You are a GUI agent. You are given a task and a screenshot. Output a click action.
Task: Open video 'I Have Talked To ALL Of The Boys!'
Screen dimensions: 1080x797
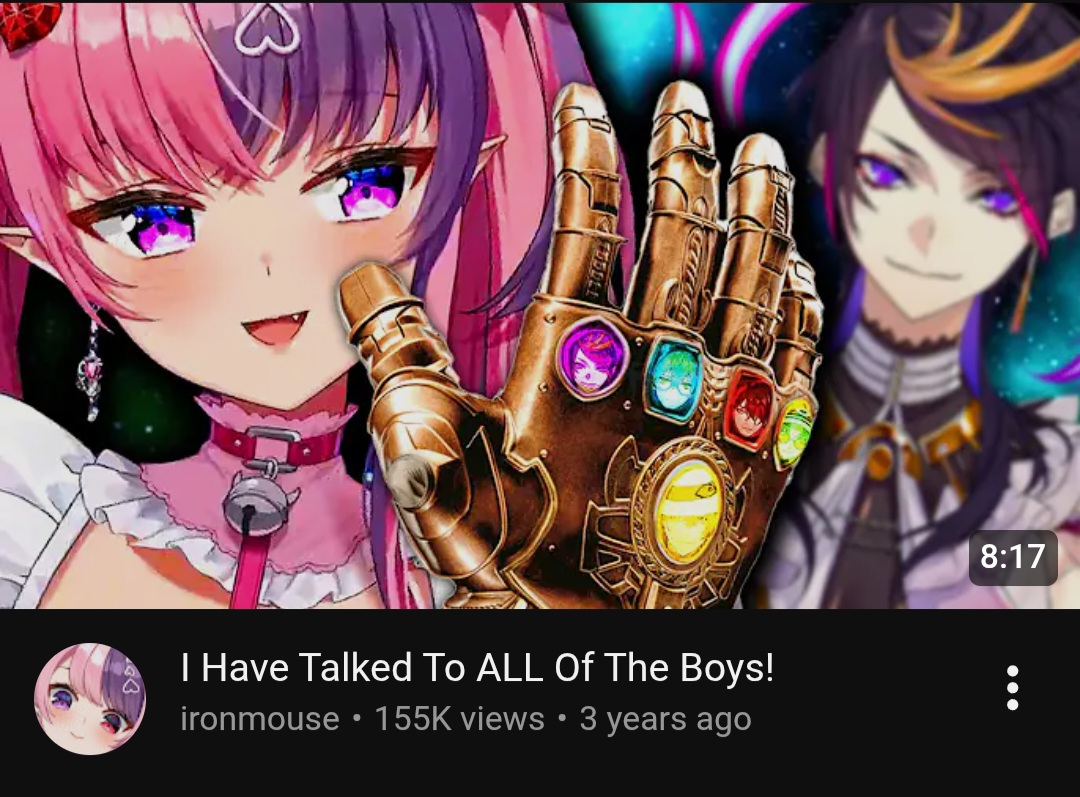click(477, 667)
